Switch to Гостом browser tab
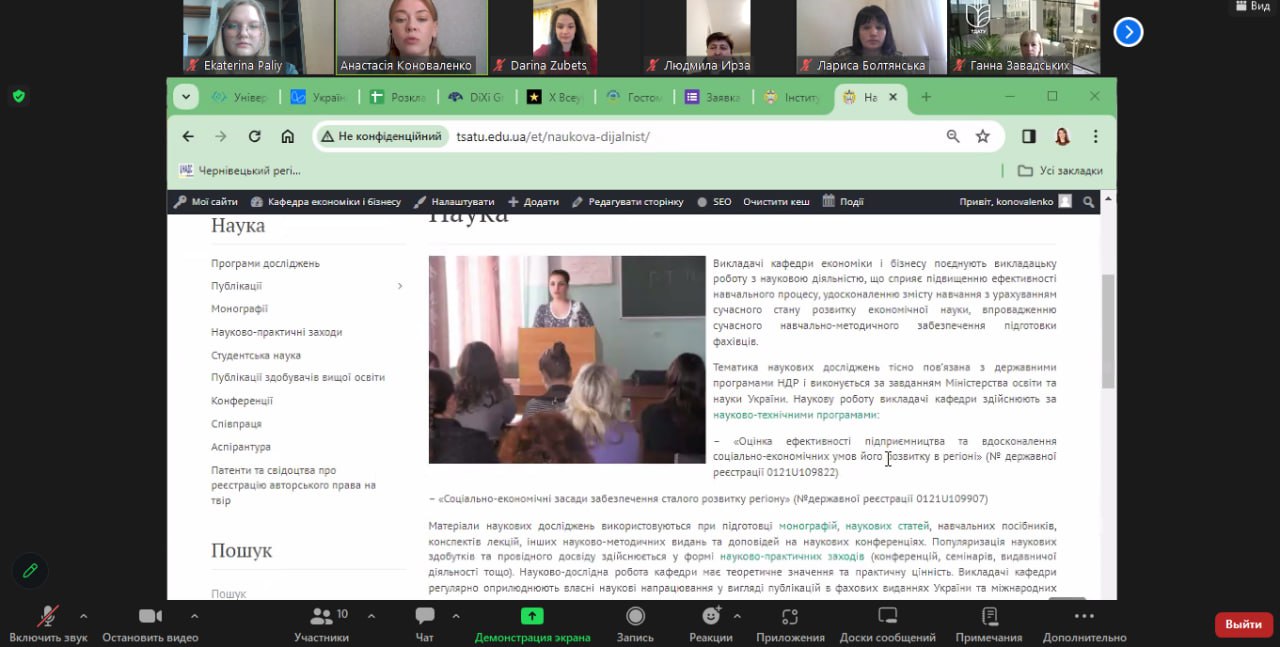Image resolution: width=1280 pixels, height=647 pixels. pyautogui.click(x=635, y=97)
